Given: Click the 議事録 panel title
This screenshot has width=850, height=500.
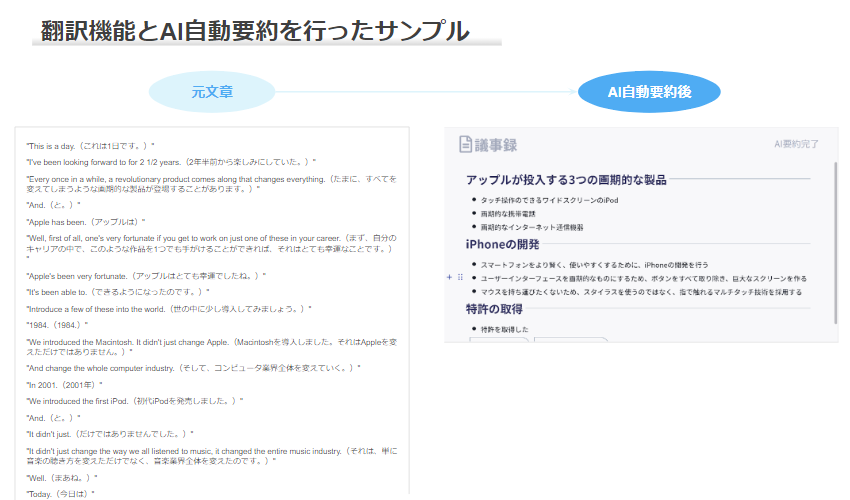Looking at the screenshot, I should [x=497, y=145].
